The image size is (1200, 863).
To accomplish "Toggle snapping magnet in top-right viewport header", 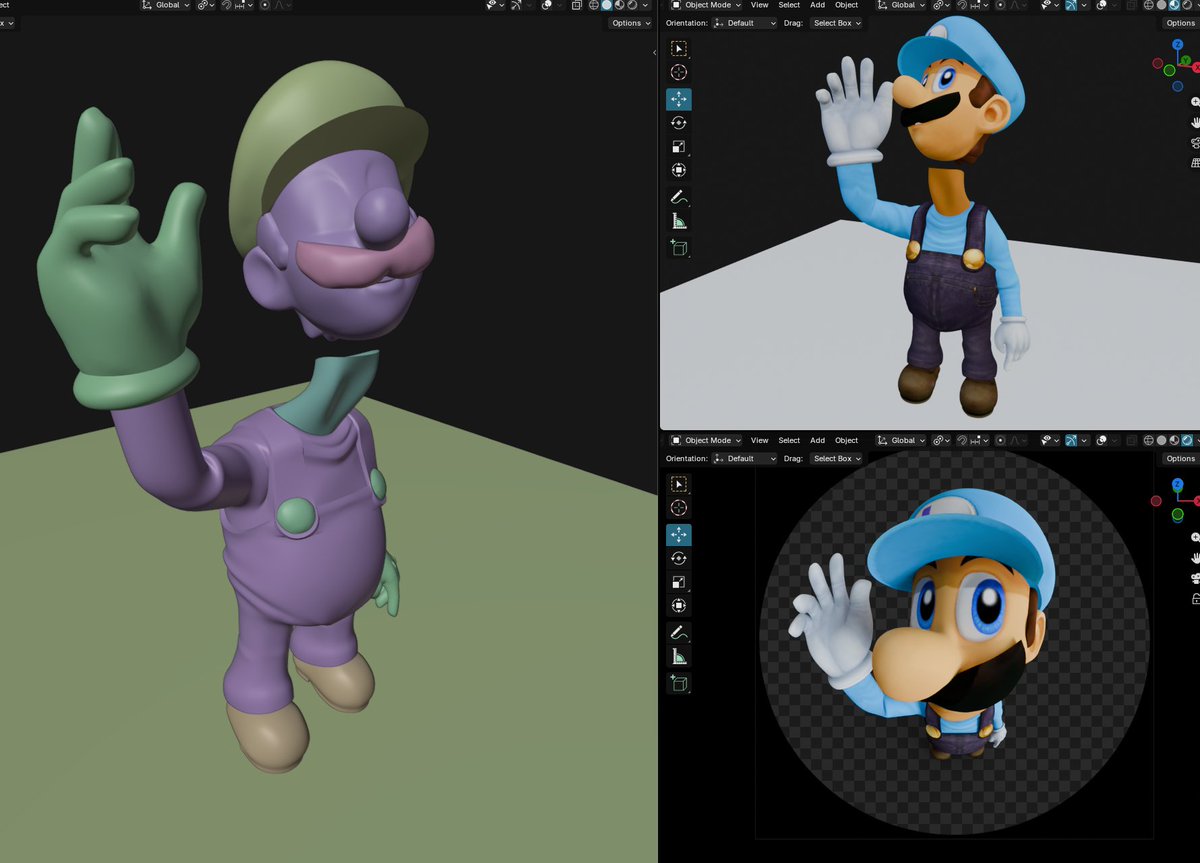I will [x=962, y=5].
